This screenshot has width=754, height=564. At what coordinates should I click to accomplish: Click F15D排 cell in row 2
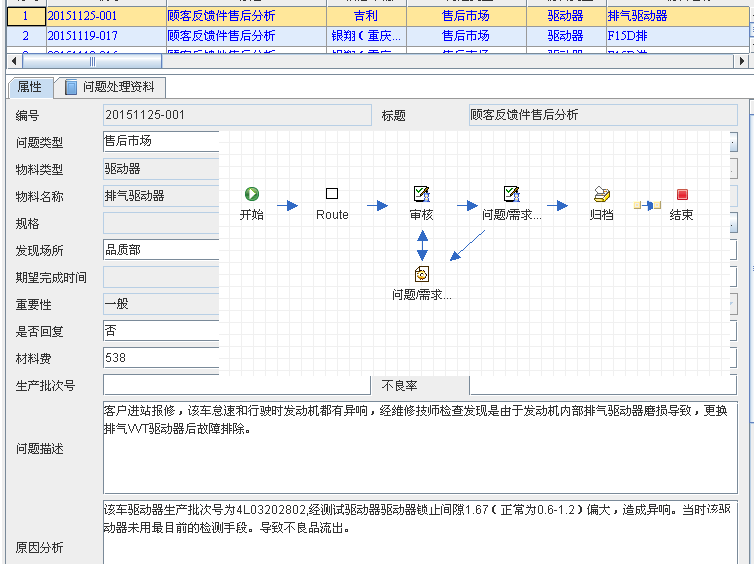point(678,36)
